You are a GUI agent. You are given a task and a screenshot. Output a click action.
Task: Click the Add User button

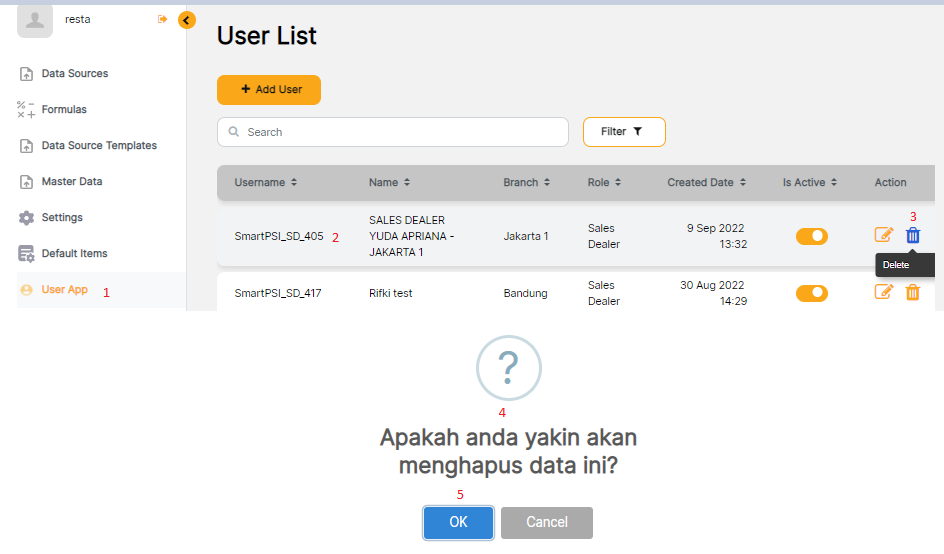point(269,90)
